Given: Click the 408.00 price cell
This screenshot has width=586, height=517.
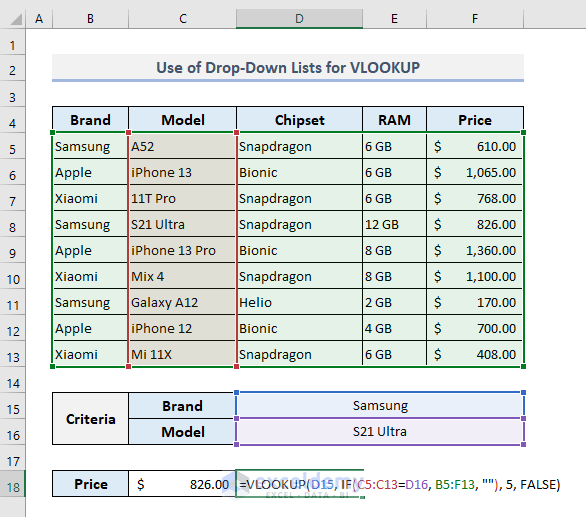Looking at the screenshot, I should (x=475, y=354).
